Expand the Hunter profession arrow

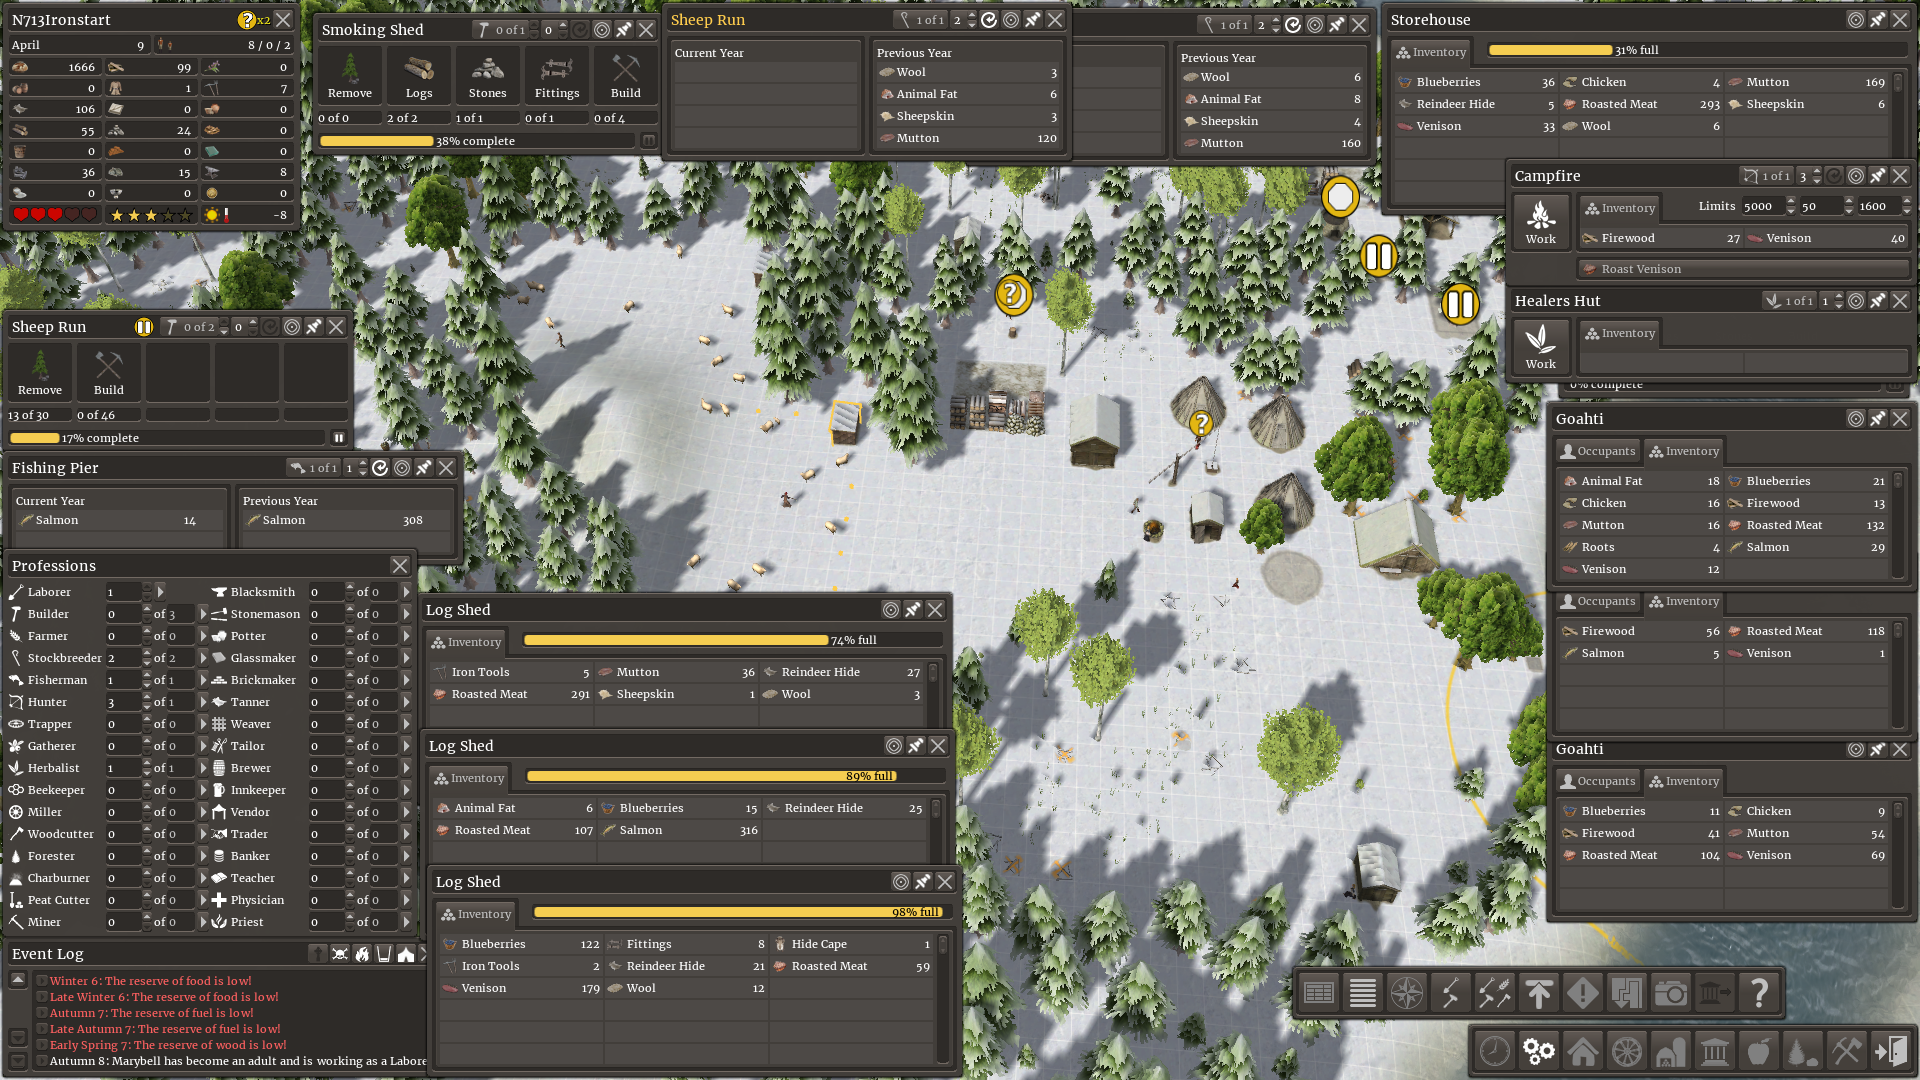(x=203, y=702)
